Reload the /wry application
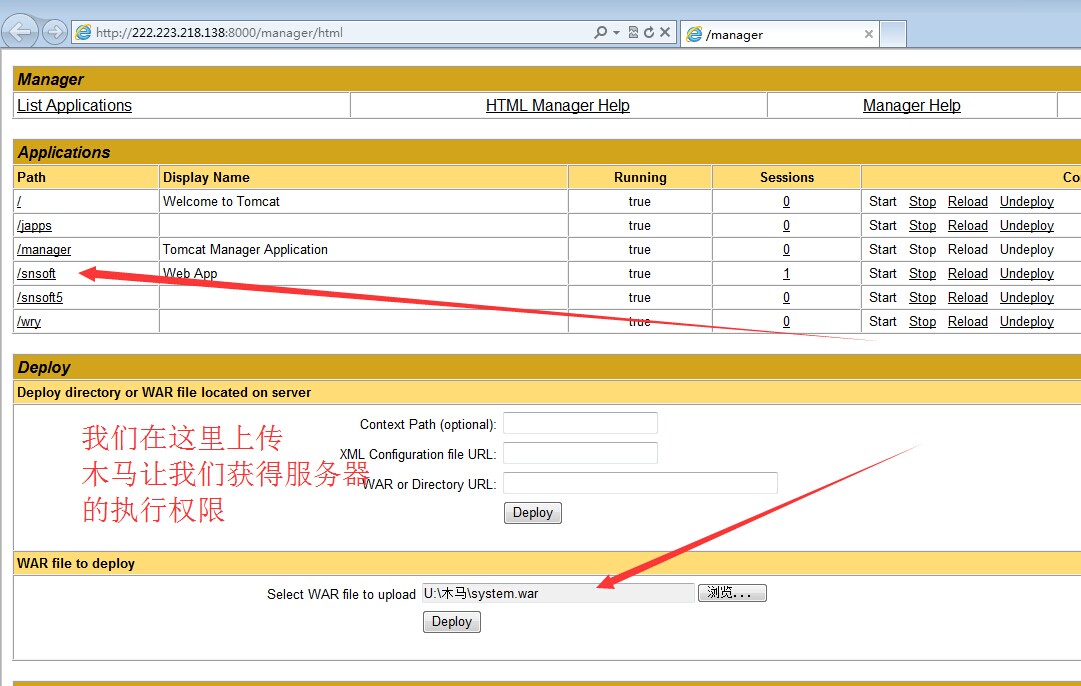The height and width of the screenshot is (686, 1081). click(968, 322)
